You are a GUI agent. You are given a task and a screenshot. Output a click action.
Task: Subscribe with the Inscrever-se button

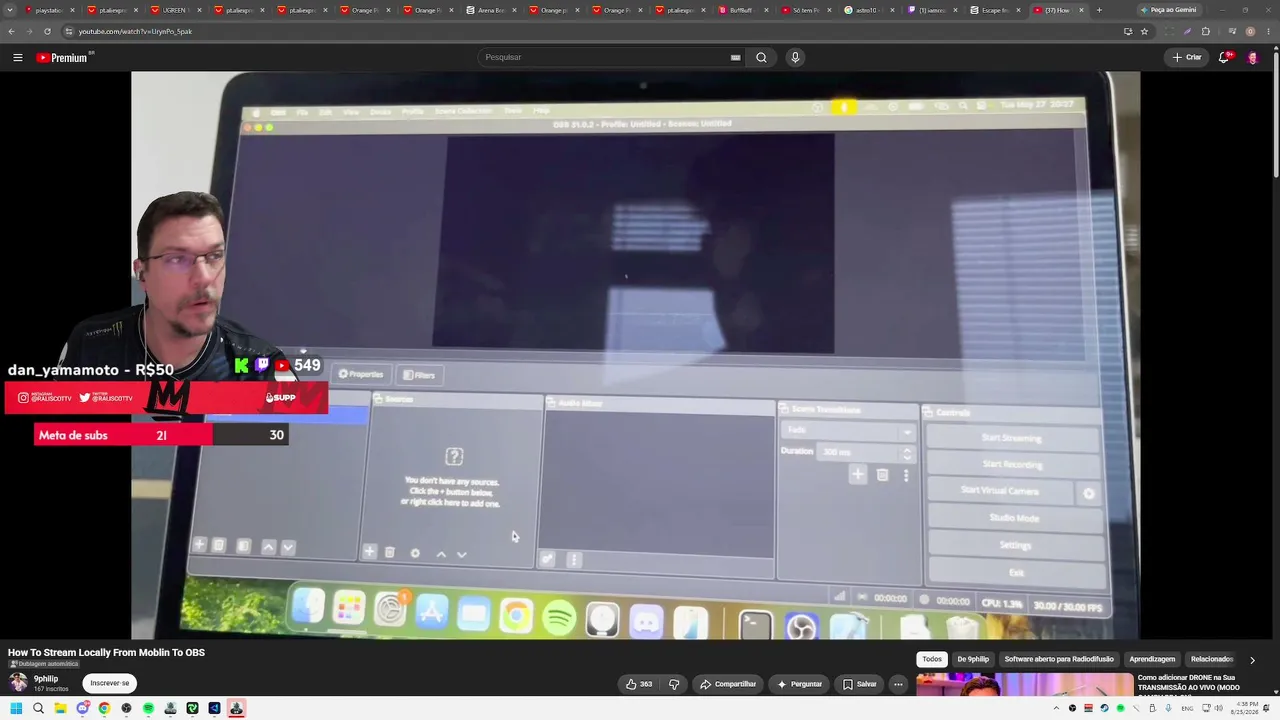[110, 683]
